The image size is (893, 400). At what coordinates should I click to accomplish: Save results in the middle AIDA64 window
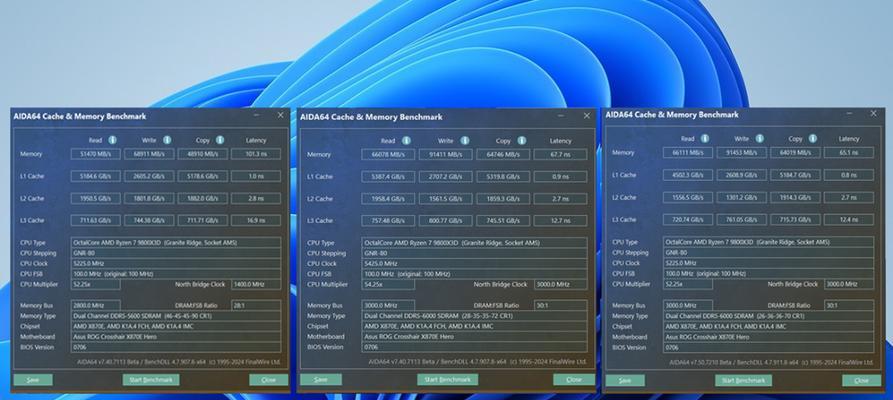pyautogui.click(x=321, y=379)
